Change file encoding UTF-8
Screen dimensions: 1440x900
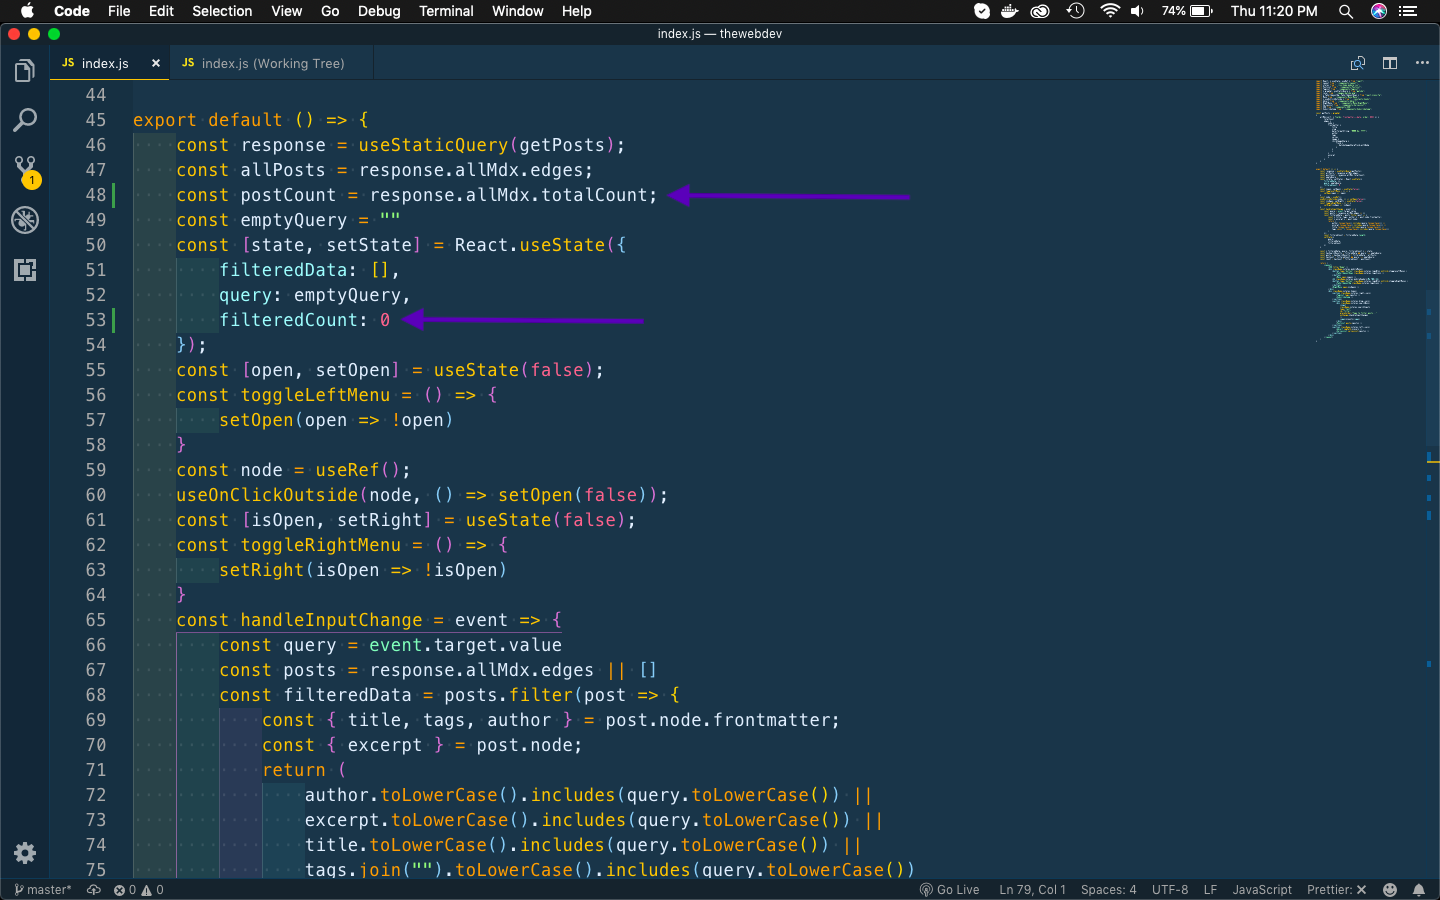click(x=1170, y=890)
